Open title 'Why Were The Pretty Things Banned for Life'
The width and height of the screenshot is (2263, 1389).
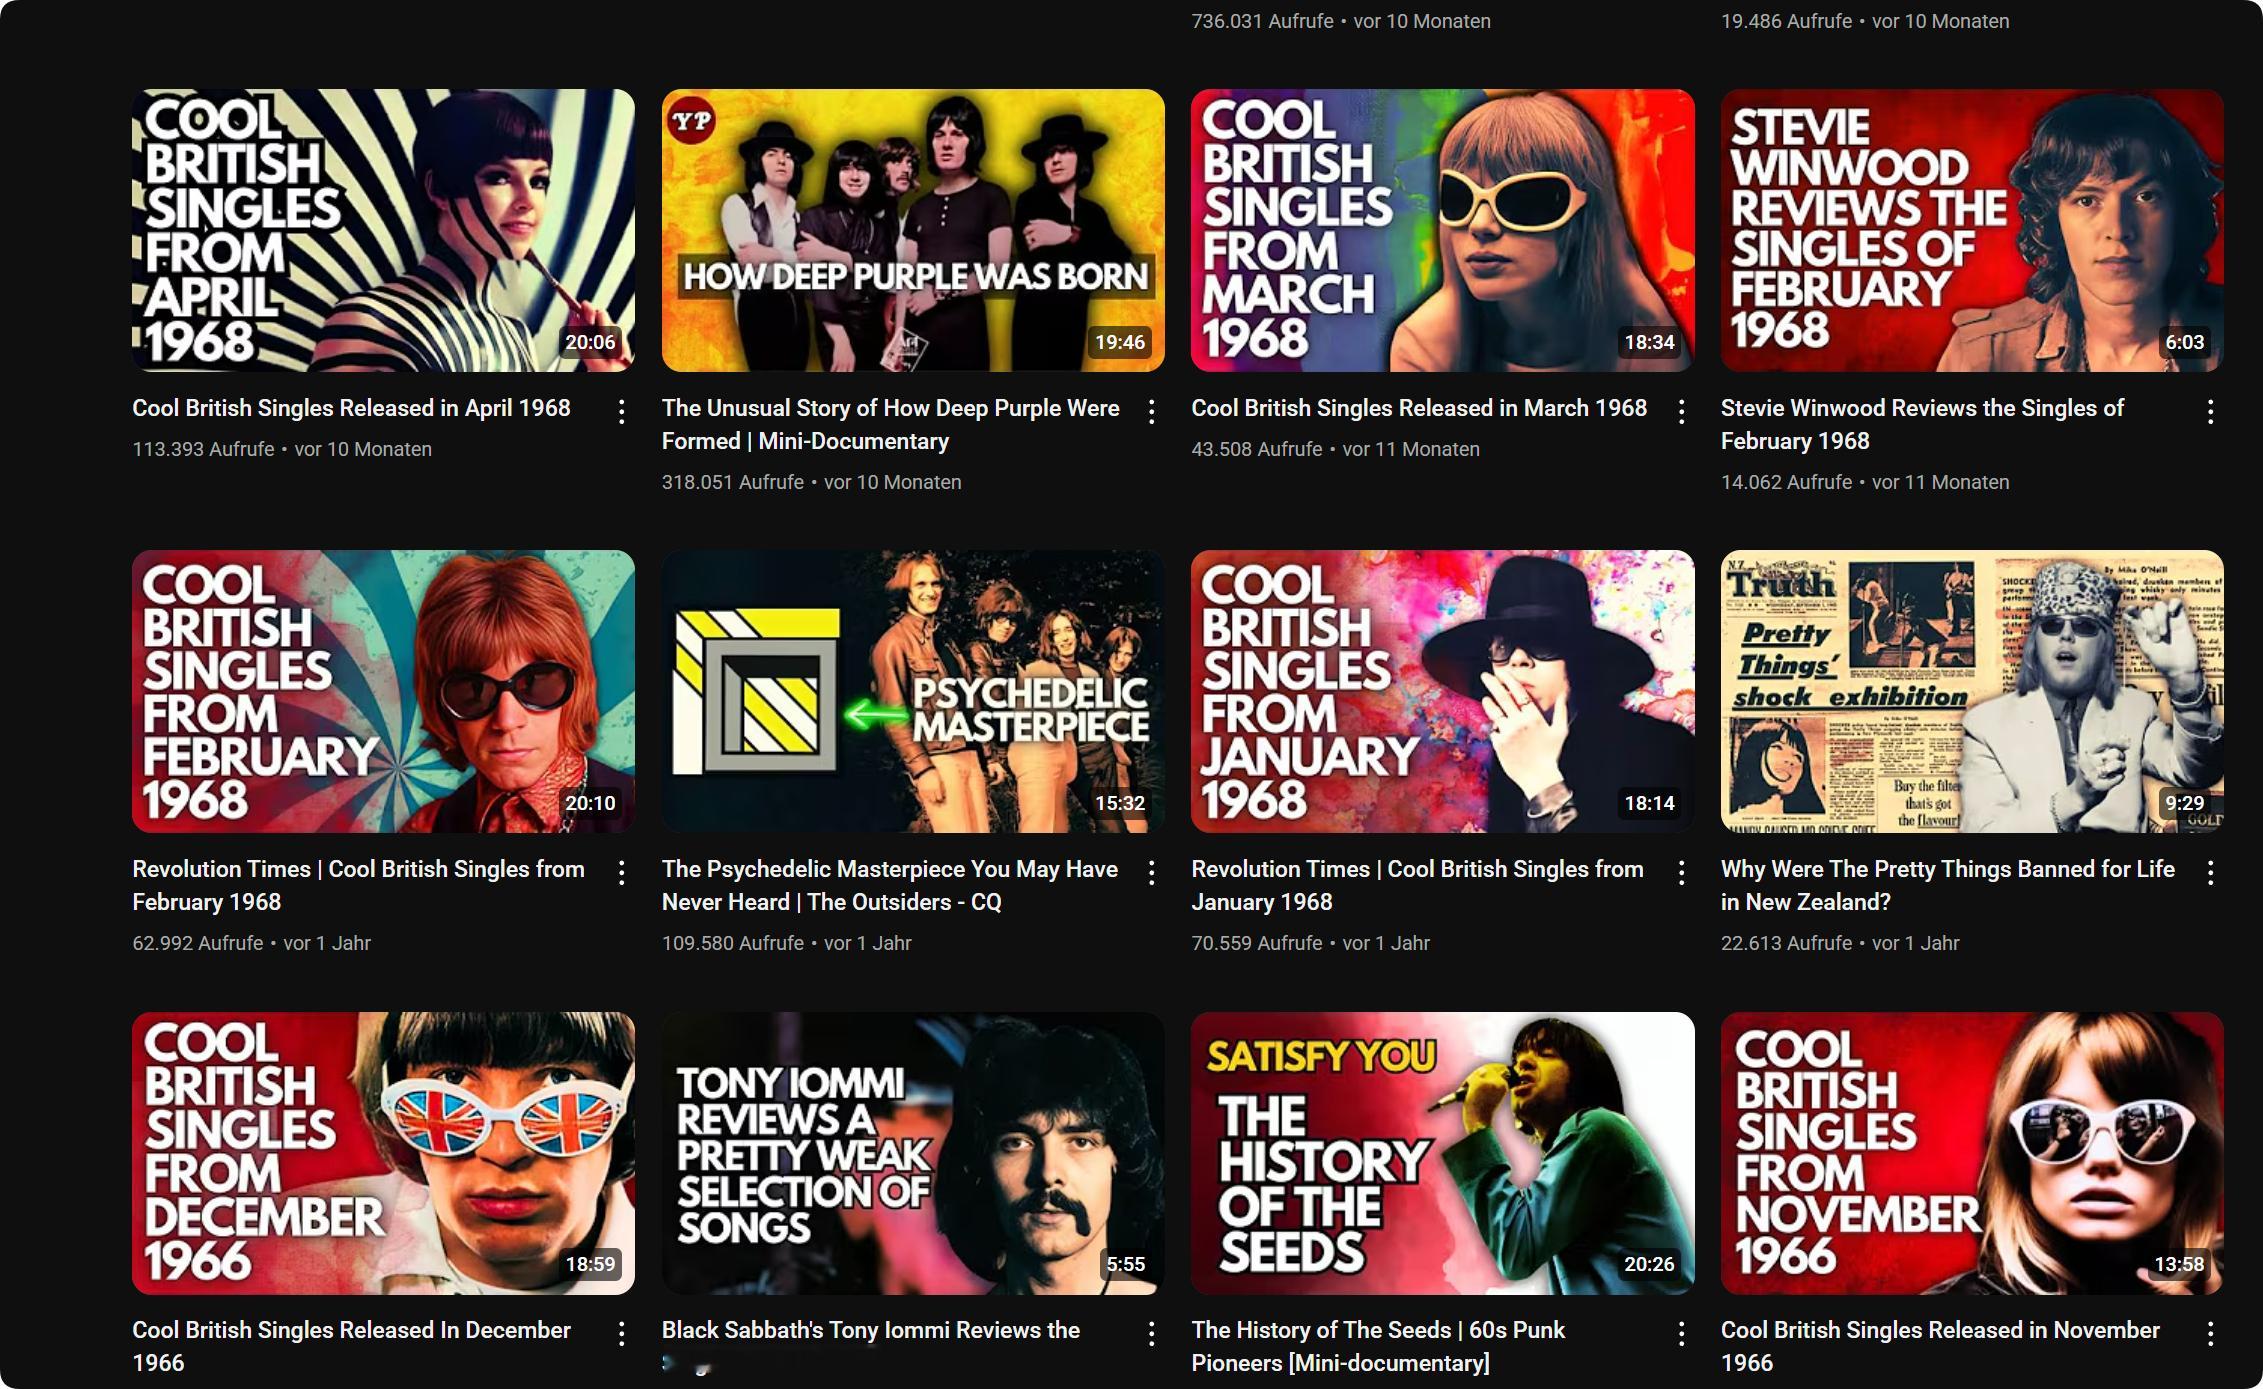click(1948, 885)
